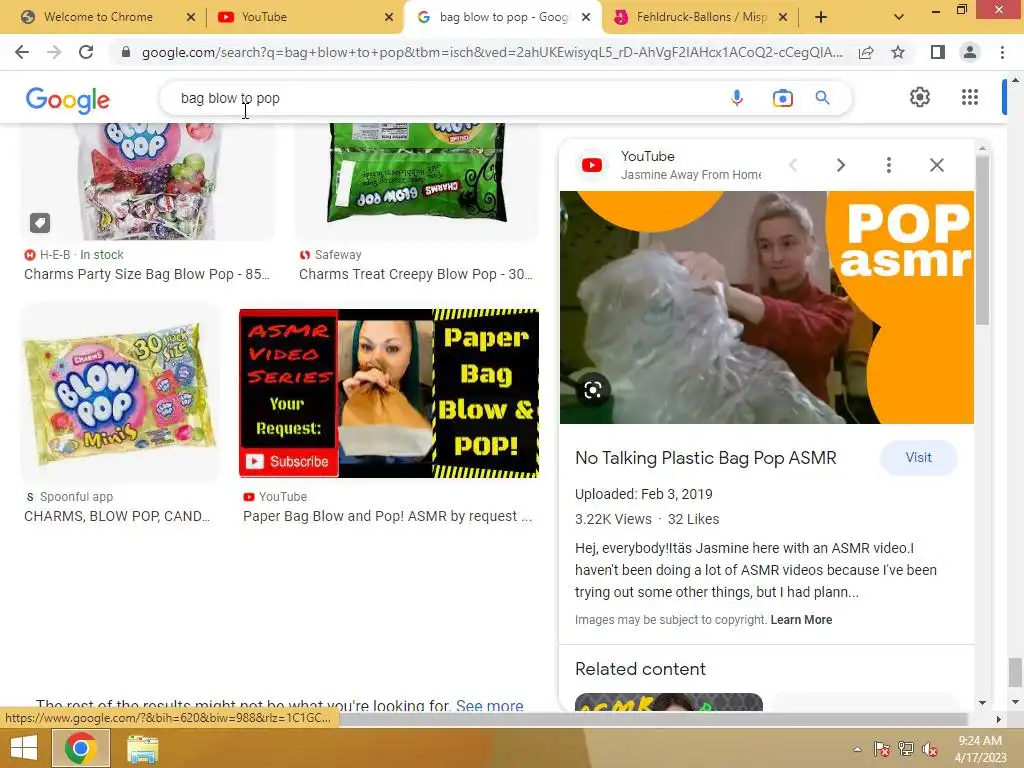Screen dimensions: 1024x768
Task: Close the YouTube tab
Action: [x=389, y=17]
